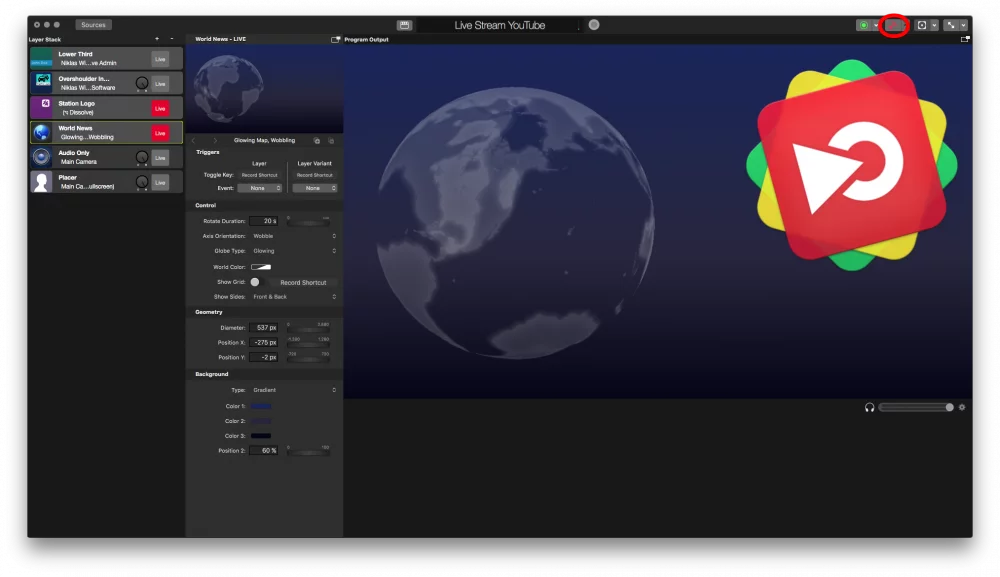Screen dimensions: 1000x577
Task: Click the snapshot output button in toolbar
Action: click(x=922, y=25)
